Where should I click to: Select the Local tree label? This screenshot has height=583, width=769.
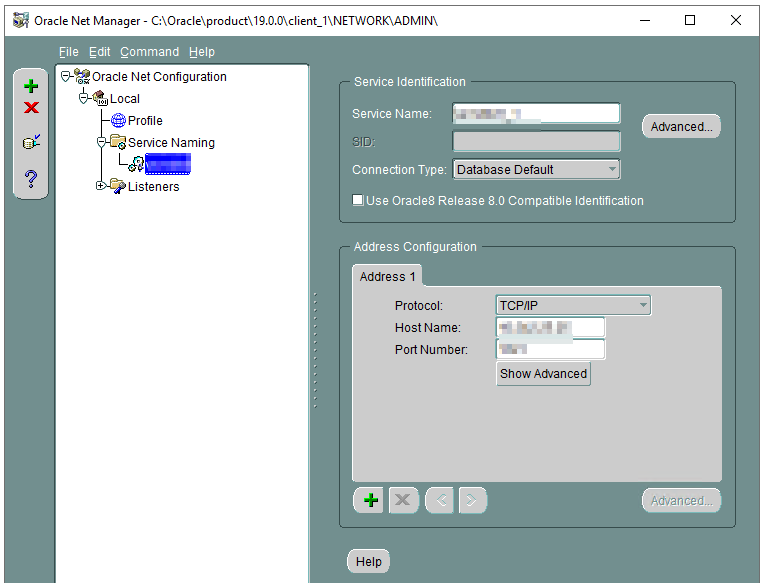[125, 99]
